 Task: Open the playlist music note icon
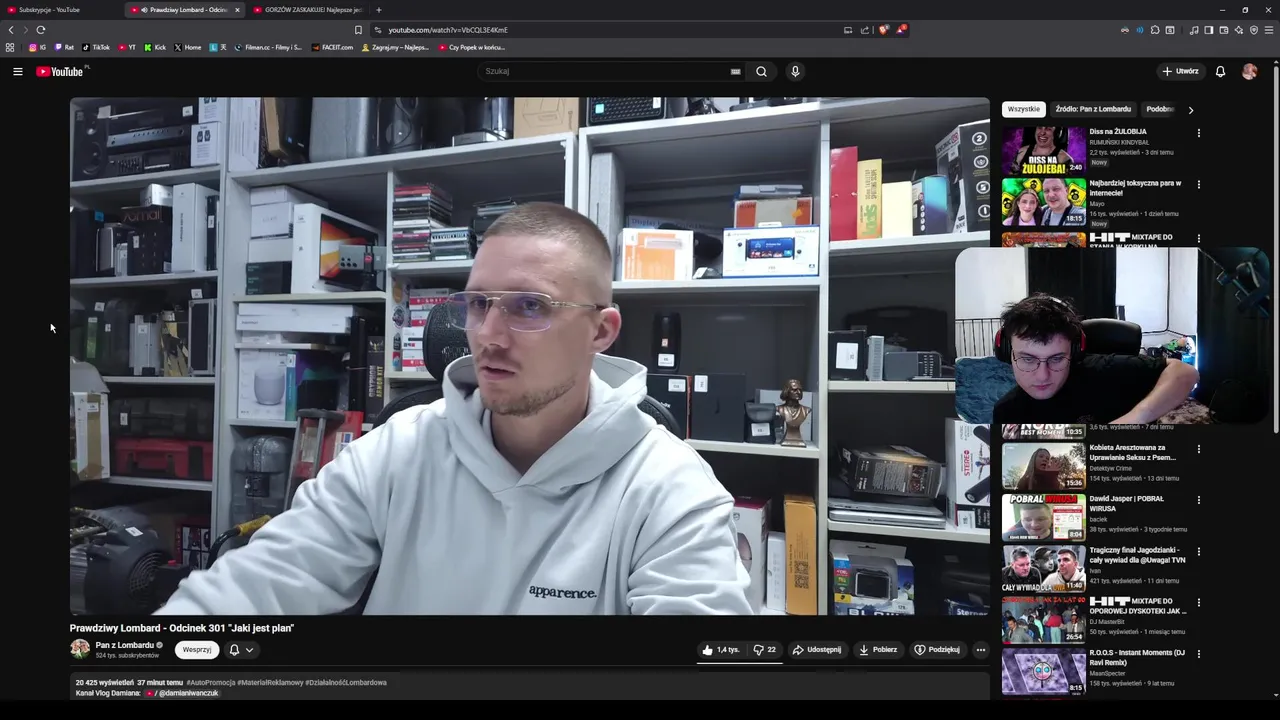click(1194, 30)
